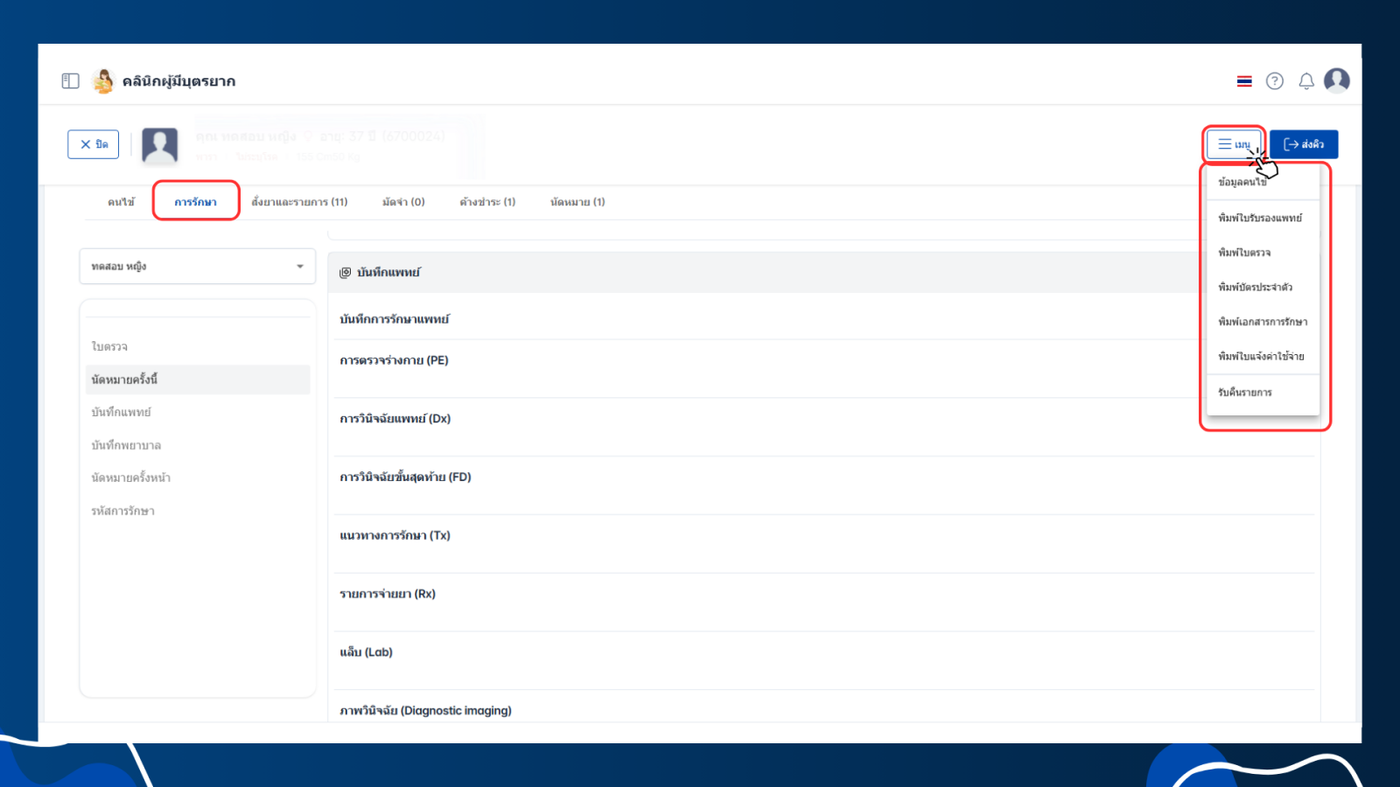1400x787 pixels.
Task: Click the แล็บ (Lab) row
Action: 824,661
